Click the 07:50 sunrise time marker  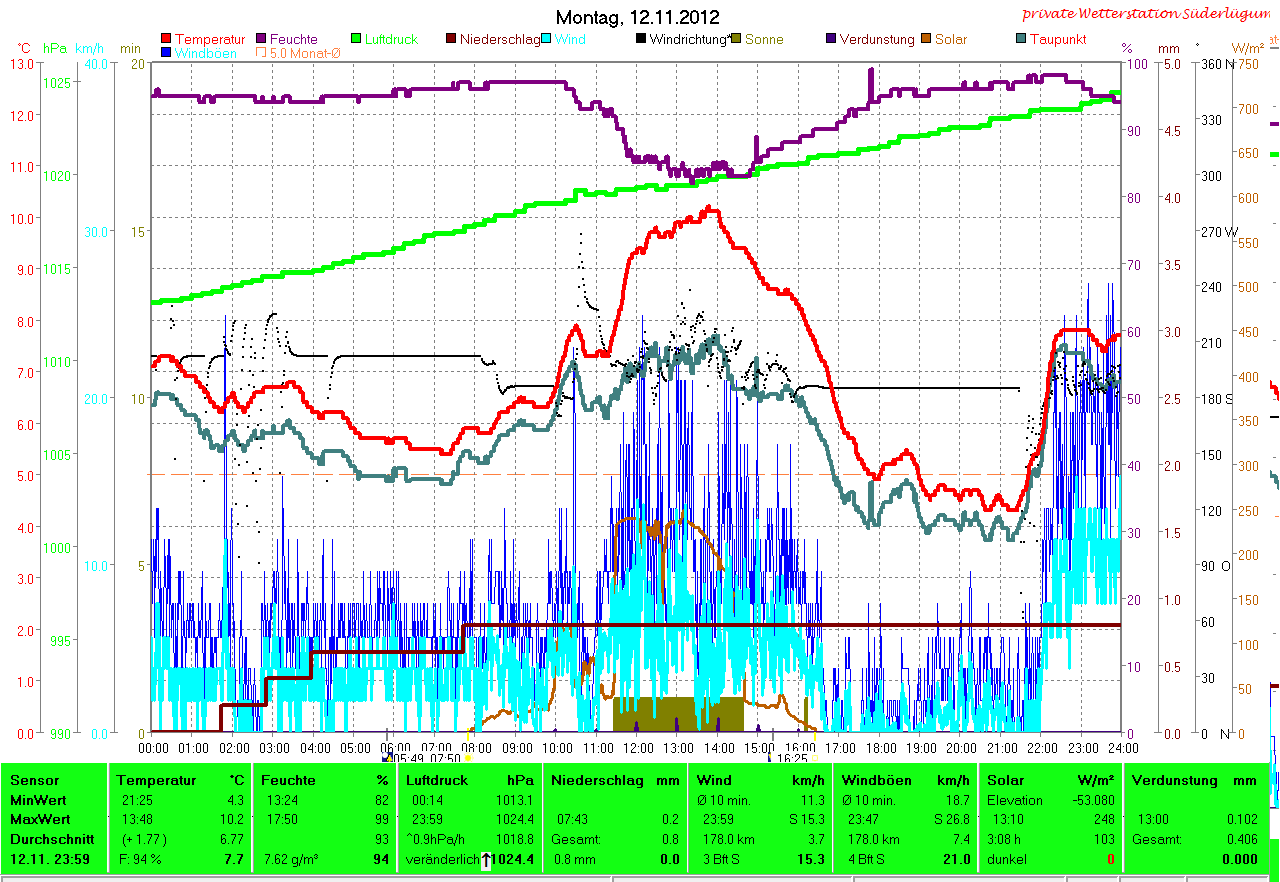click(x=445, y=759)
